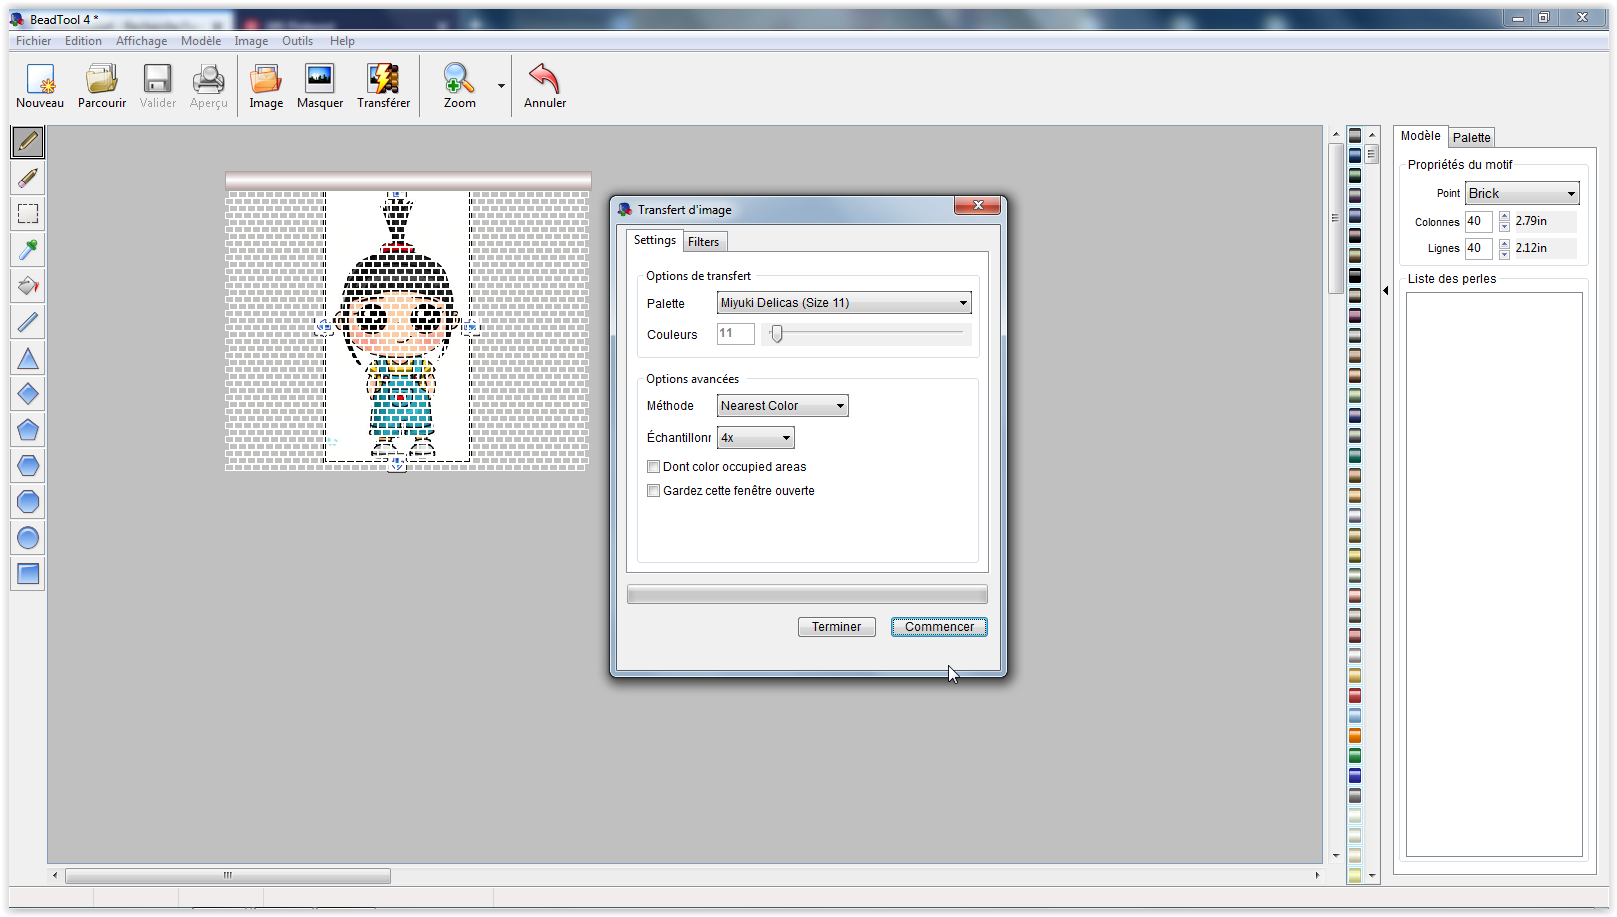Enable 'Dont color occupied areas' option
The width and height of the screenshot is (1617, 917).
[x=653, y=466]
